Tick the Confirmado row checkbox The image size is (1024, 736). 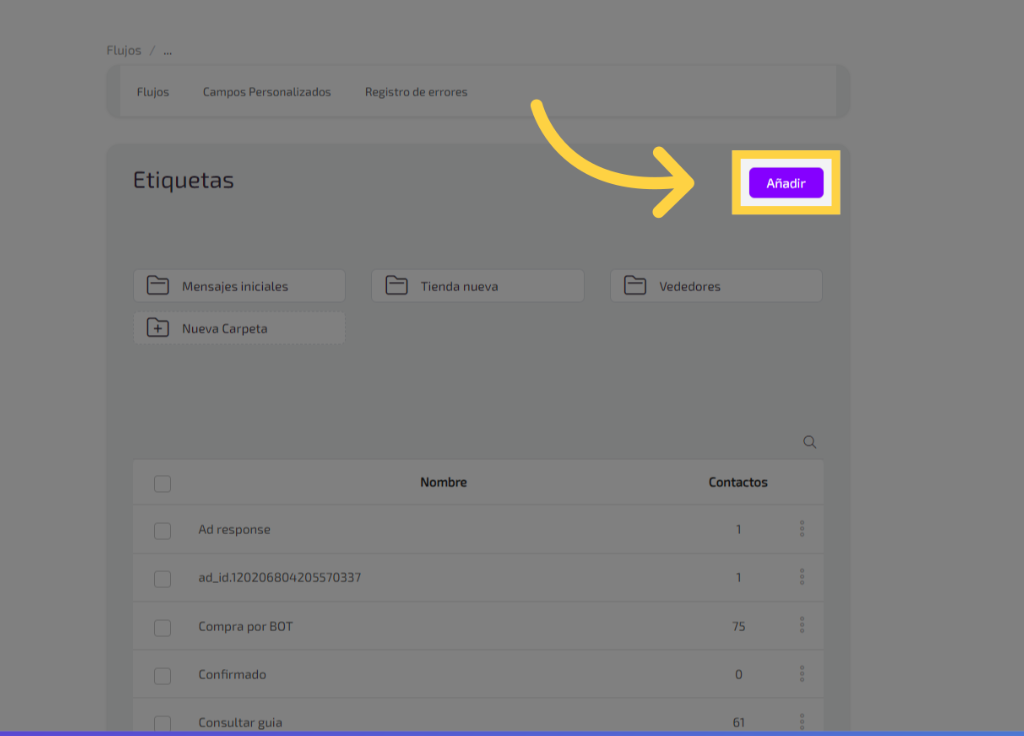[162, 676]
